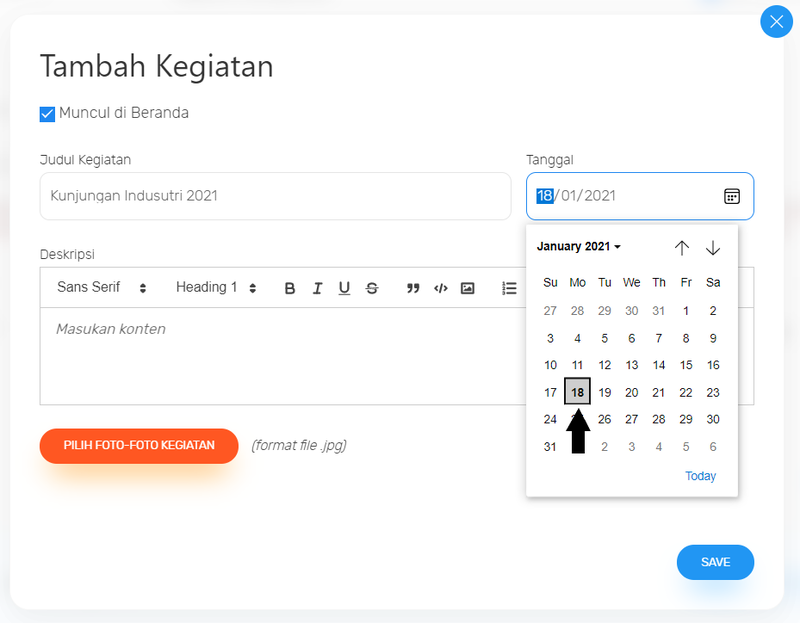Select the month segment of Tanggal field
The height and width of the screenshot is (623, 800).
pyautogui.click(x=571, y=196)
